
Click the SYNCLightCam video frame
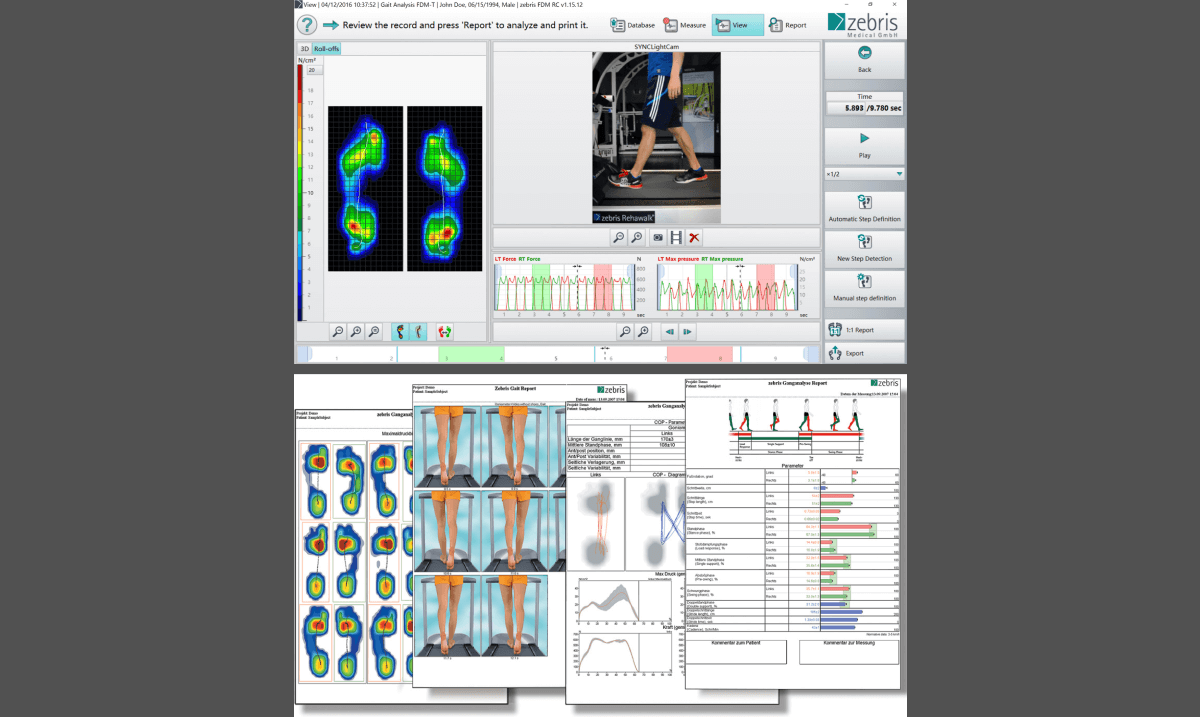click(x=656, y=137)
